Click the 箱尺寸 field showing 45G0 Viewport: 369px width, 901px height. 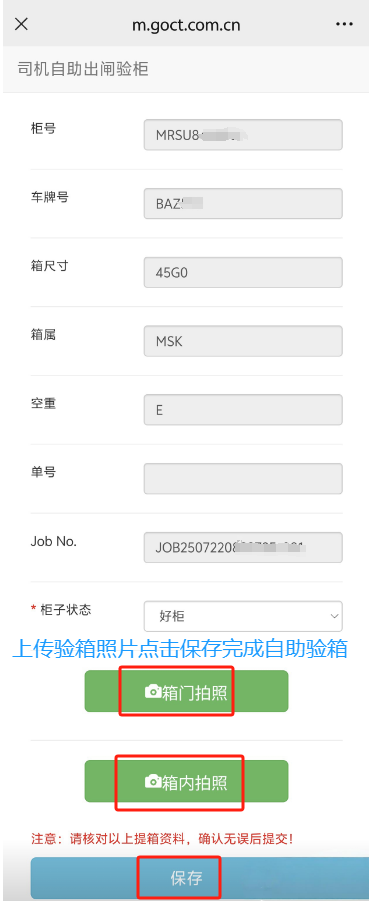pos(243,272)
